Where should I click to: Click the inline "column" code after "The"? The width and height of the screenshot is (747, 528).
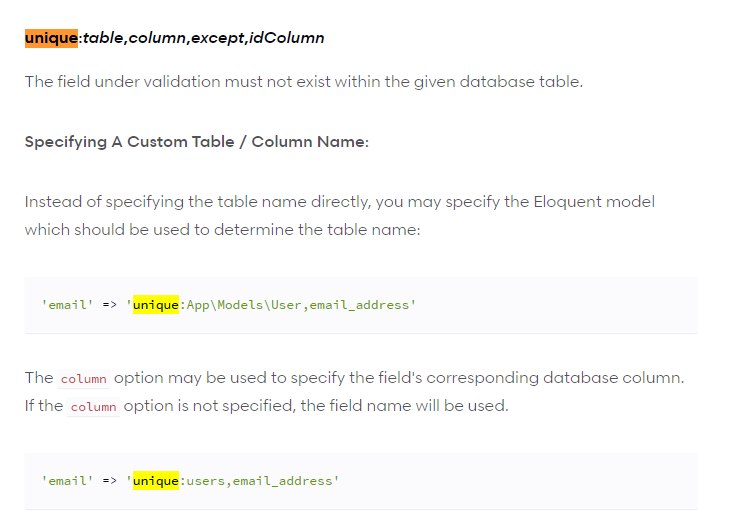click(83, 379)
